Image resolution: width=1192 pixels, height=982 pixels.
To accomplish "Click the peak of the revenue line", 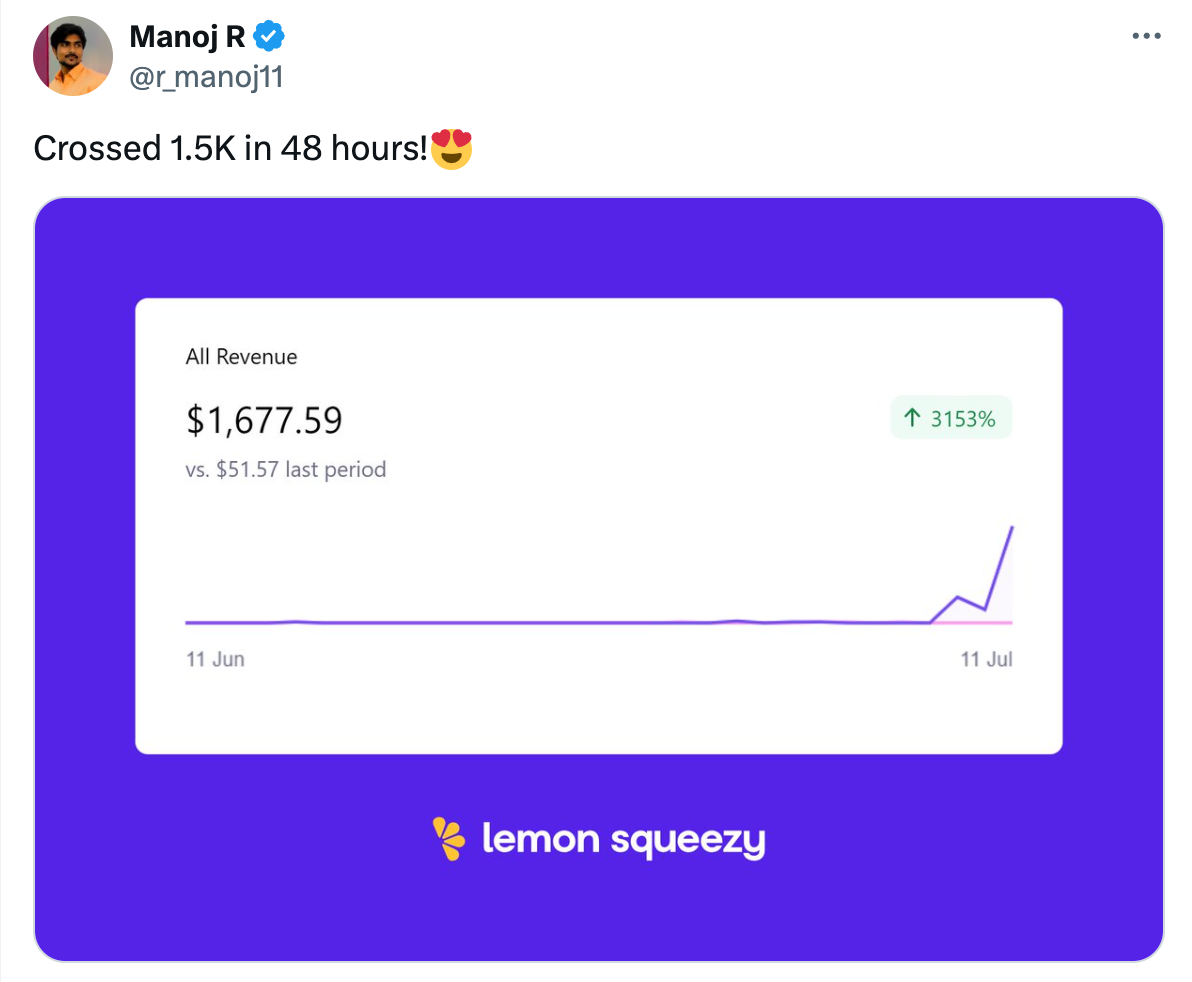I will point(1012,527).
